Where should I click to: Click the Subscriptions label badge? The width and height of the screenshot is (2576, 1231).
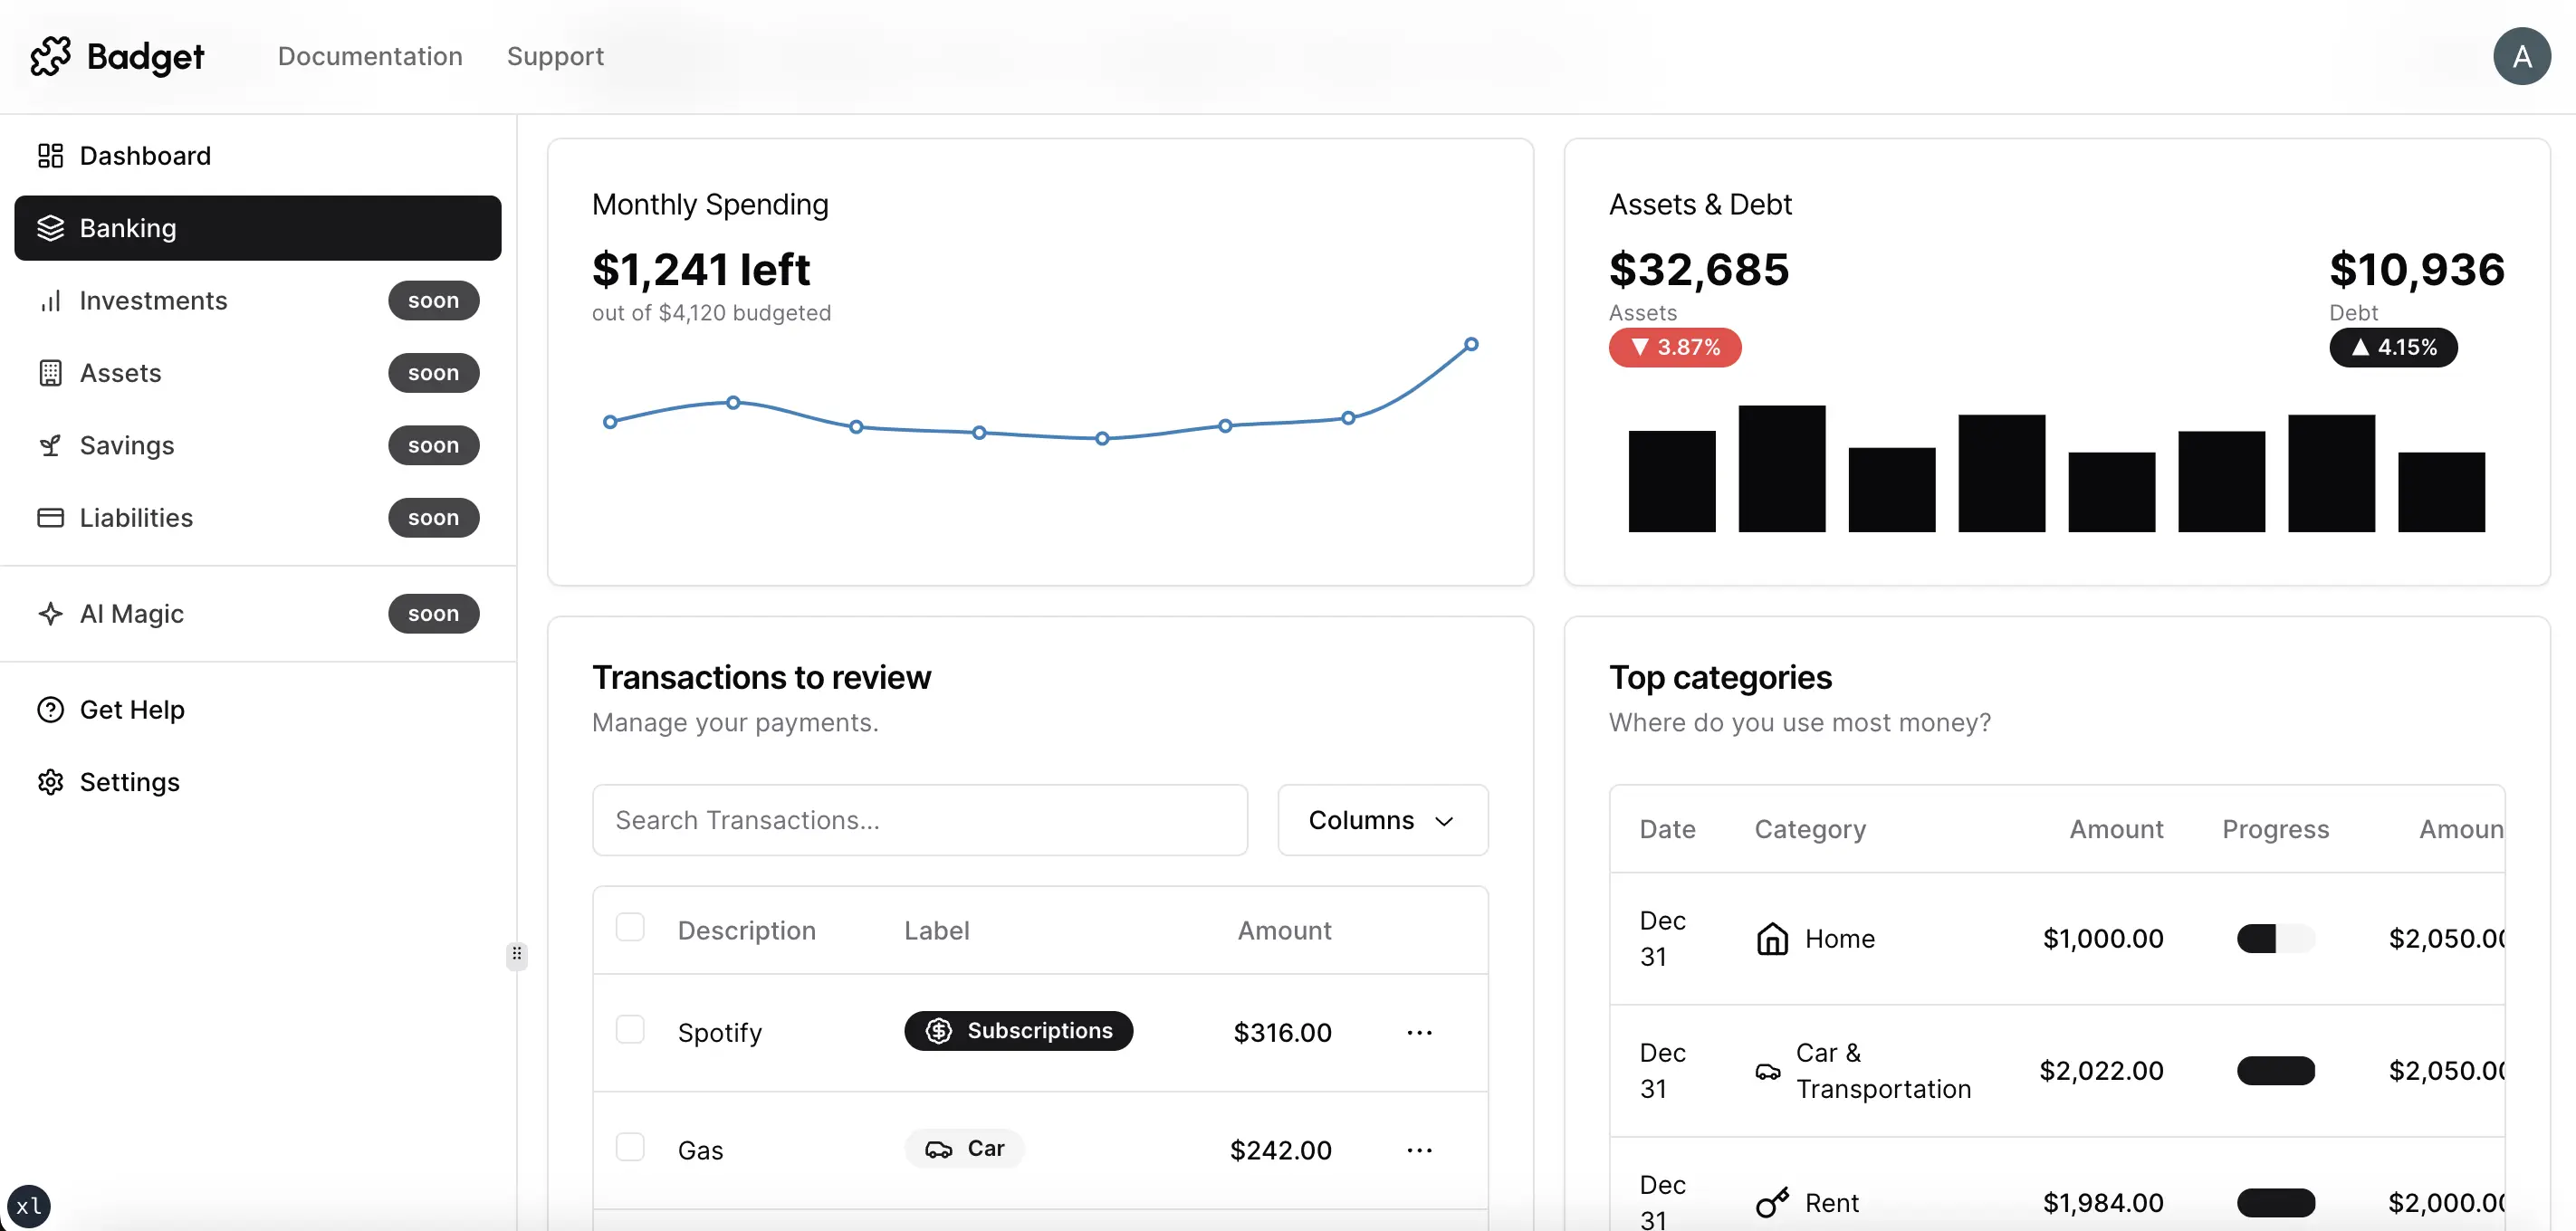coord(1018,1031)
